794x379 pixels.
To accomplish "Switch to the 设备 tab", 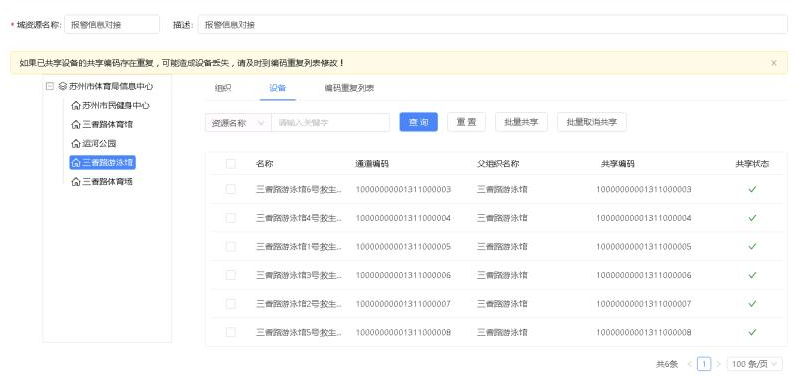I will (278, 88).
